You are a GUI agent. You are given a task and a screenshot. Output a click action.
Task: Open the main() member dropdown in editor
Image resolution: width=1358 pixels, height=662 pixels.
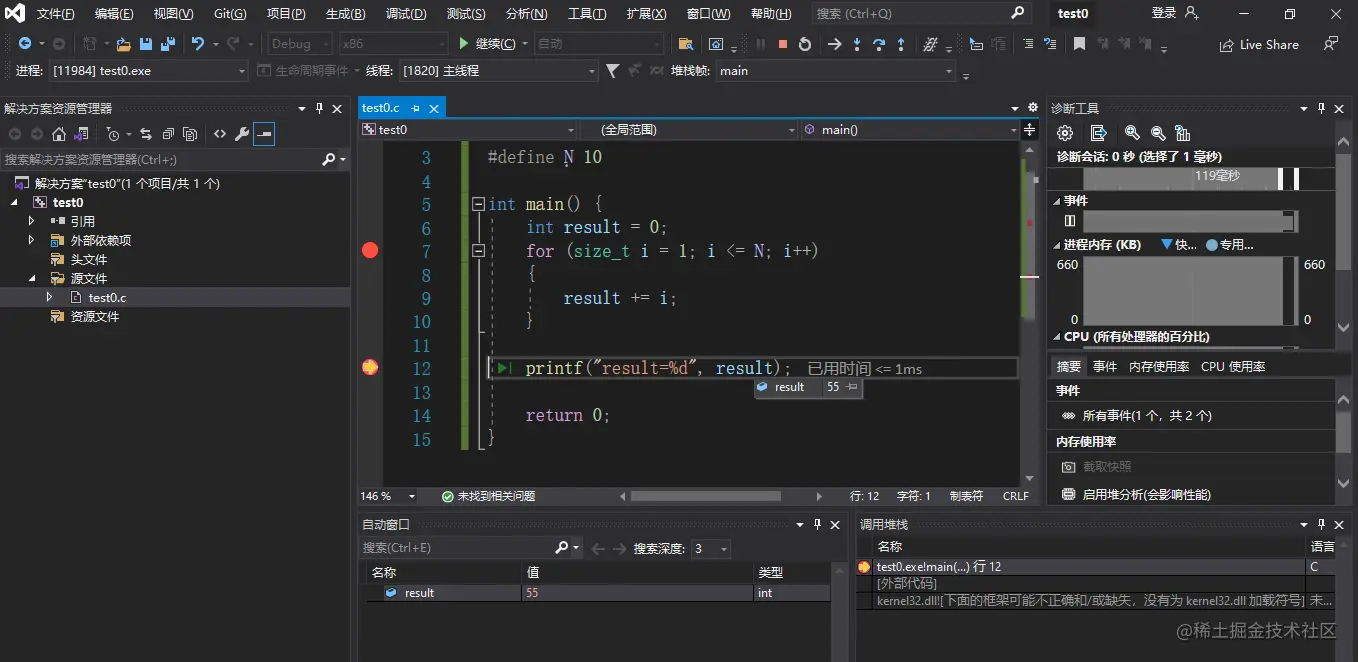point(908,130)
